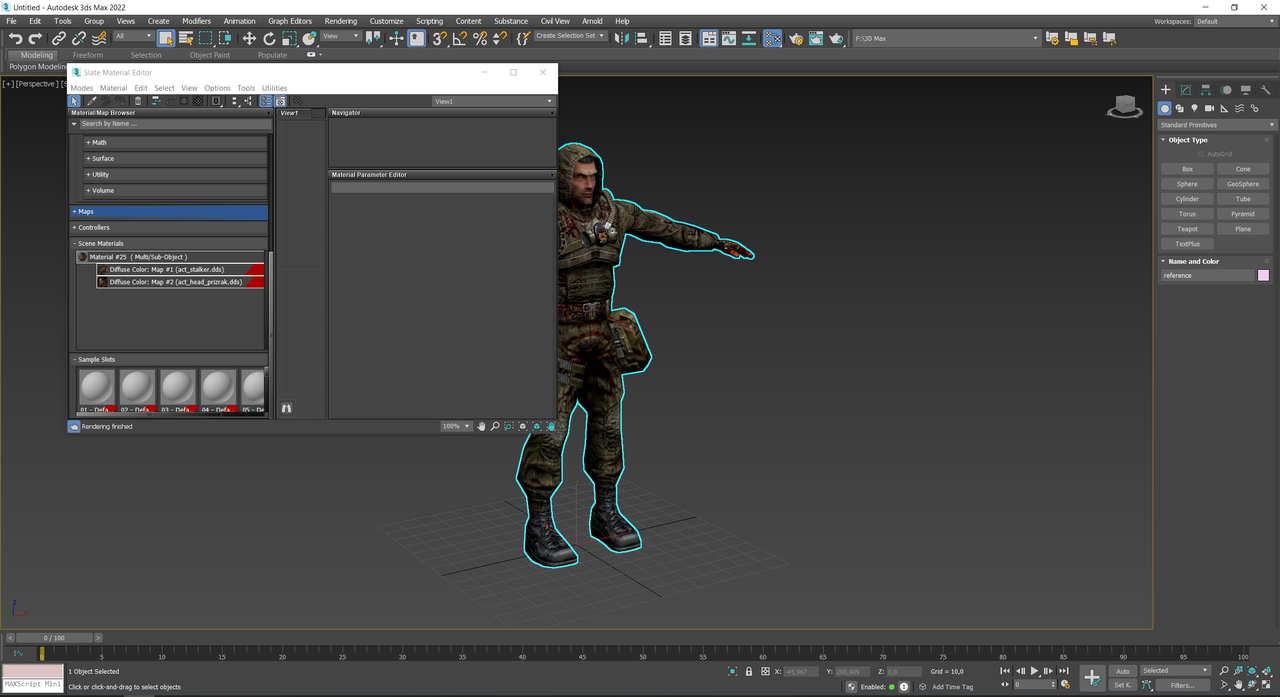Screen dimensions: 1280x697
Task: Expand the Controllers group
Action: click(x=169, y=227)
